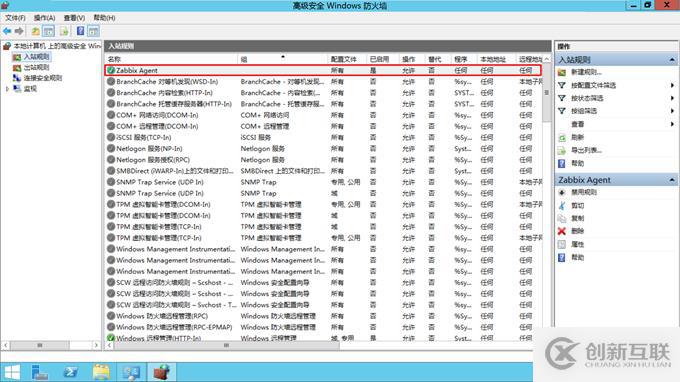This screenshot has height=382, width=680.
Task: Click the 禁用规则 disable icon under Zabbix Agent
Action: (562, 193)
